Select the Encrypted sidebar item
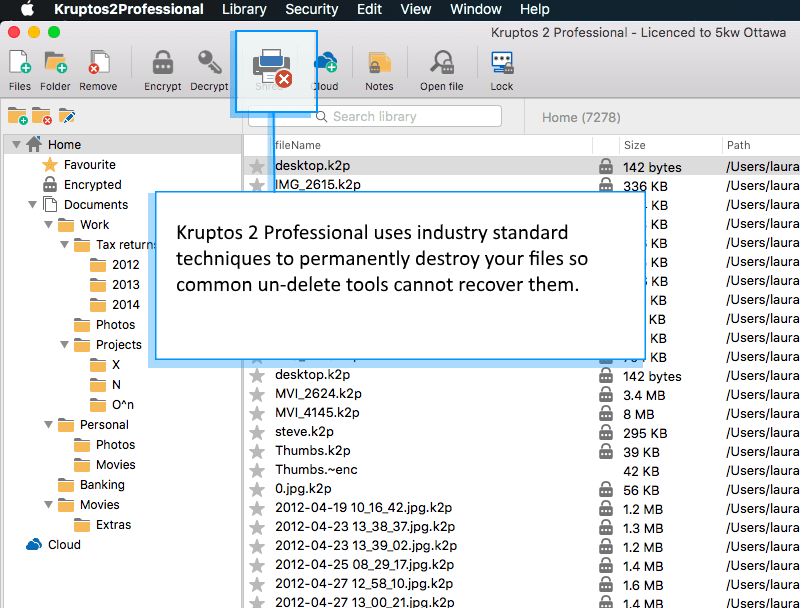 (x=92, y=185)
